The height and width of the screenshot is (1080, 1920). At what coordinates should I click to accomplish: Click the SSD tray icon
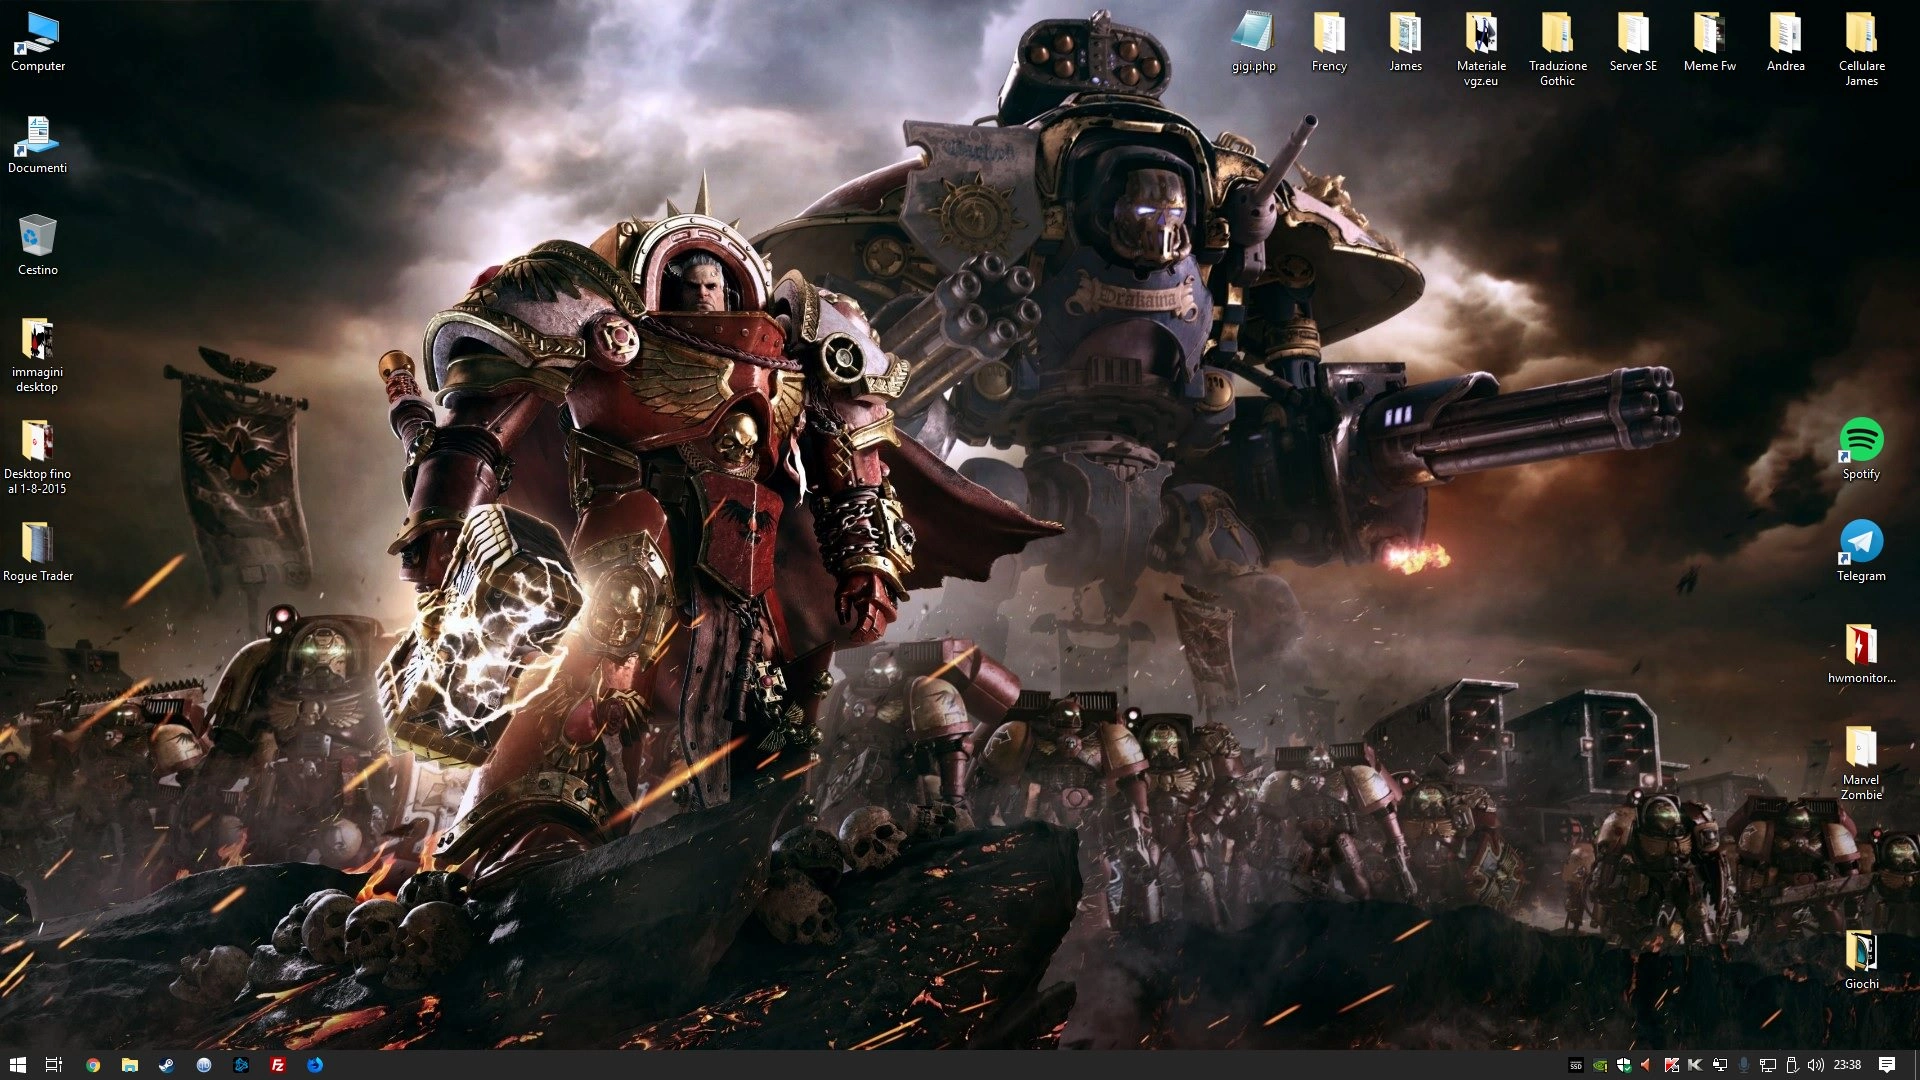click(1576, 1065)
